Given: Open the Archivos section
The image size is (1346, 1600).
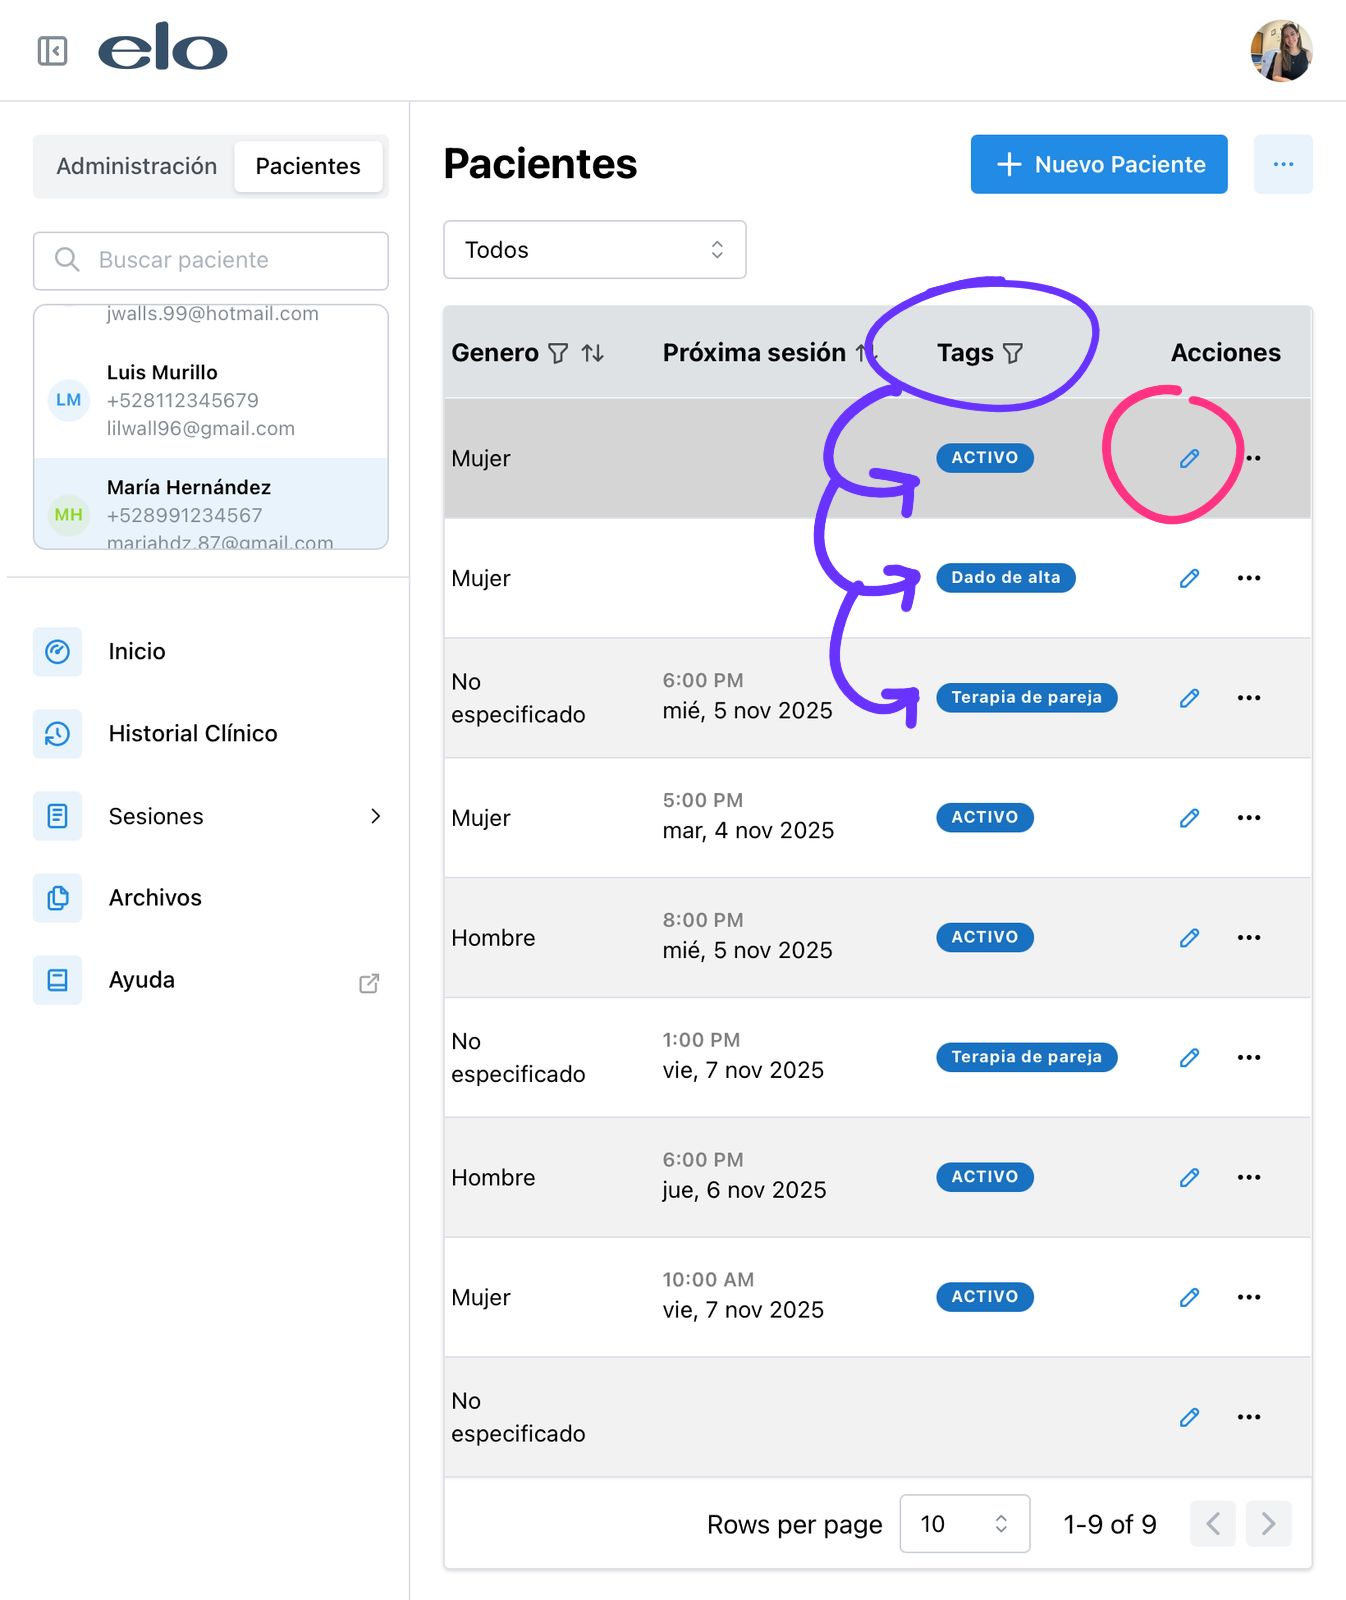Looking at the screenshot, I should (x=155, y=898).
